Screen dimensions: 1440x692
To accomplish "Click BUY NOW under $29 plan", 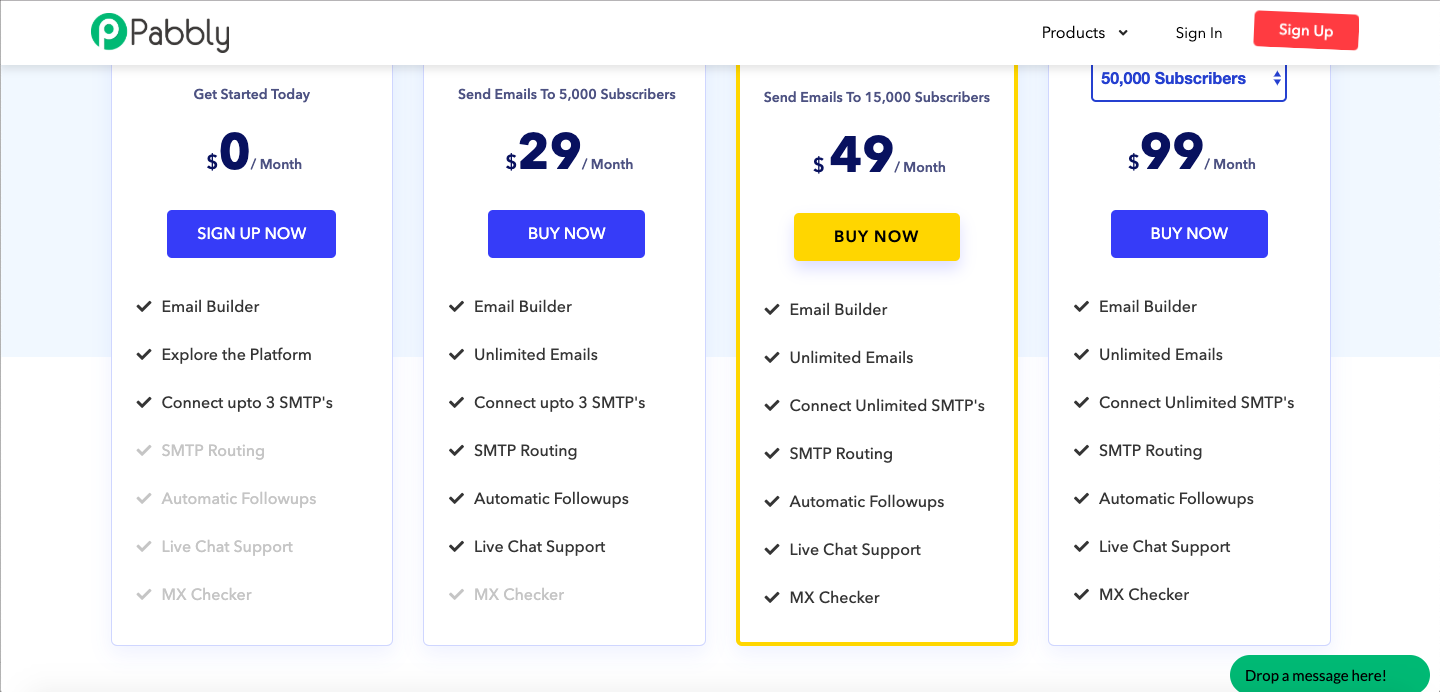I will click(566, 234).
